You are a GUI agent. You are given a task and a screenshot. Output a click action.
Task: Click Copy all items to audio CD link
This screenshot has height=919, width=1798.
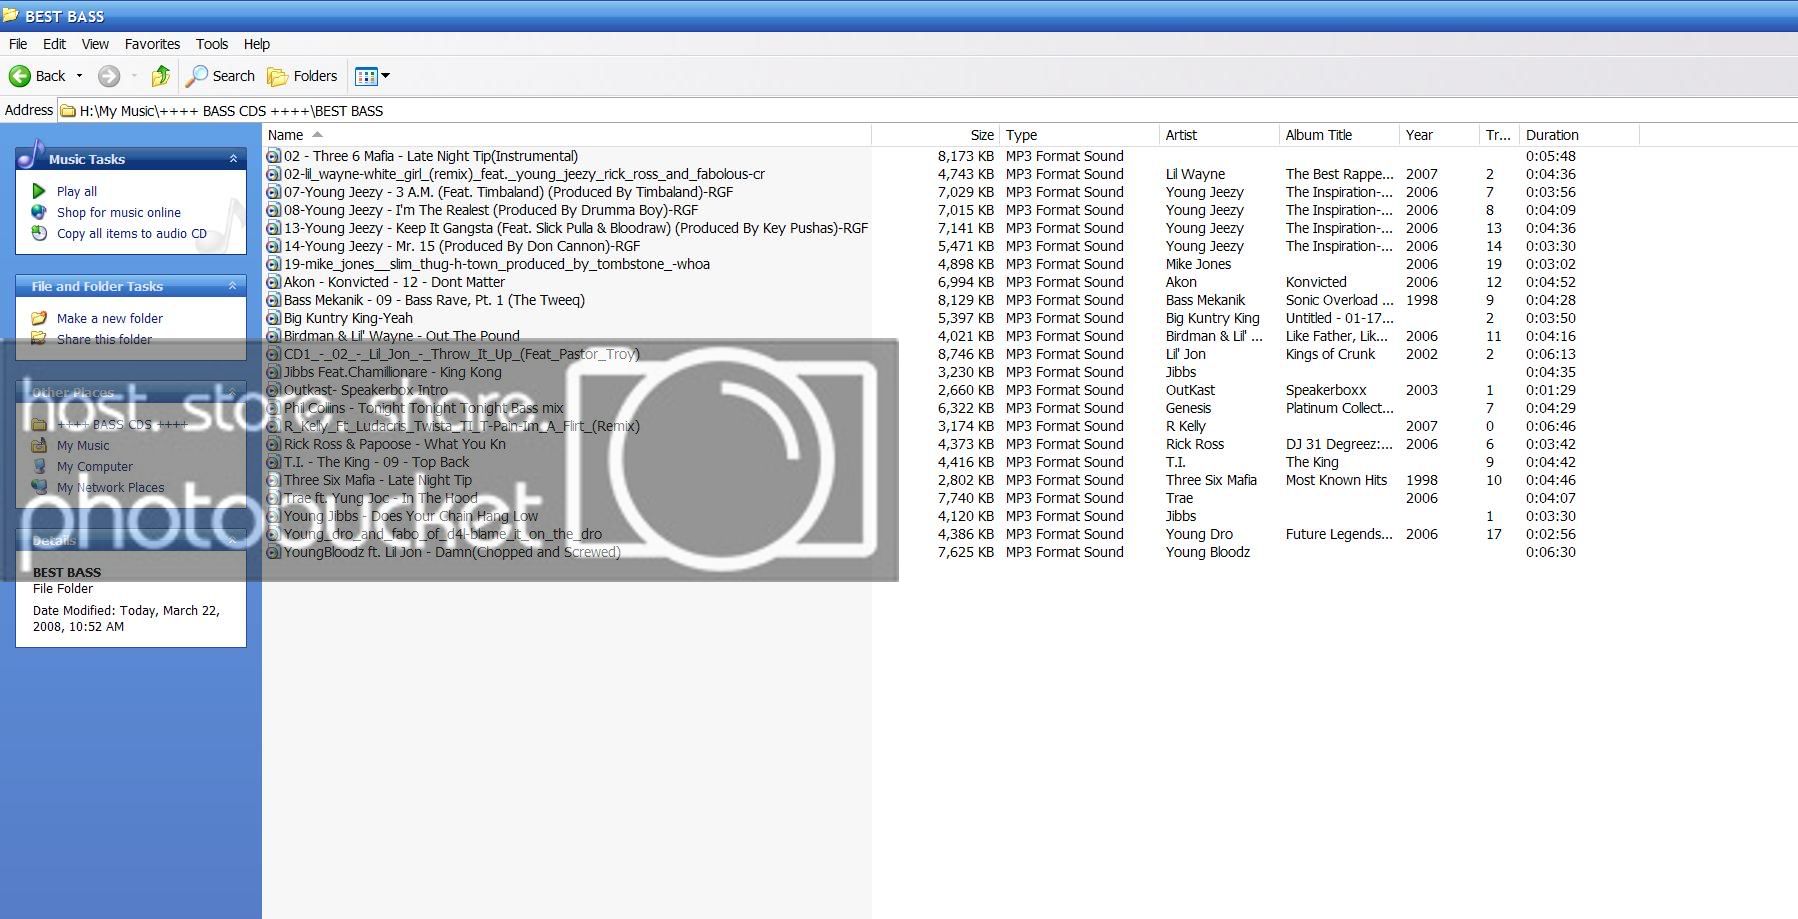tap(132, 233)
